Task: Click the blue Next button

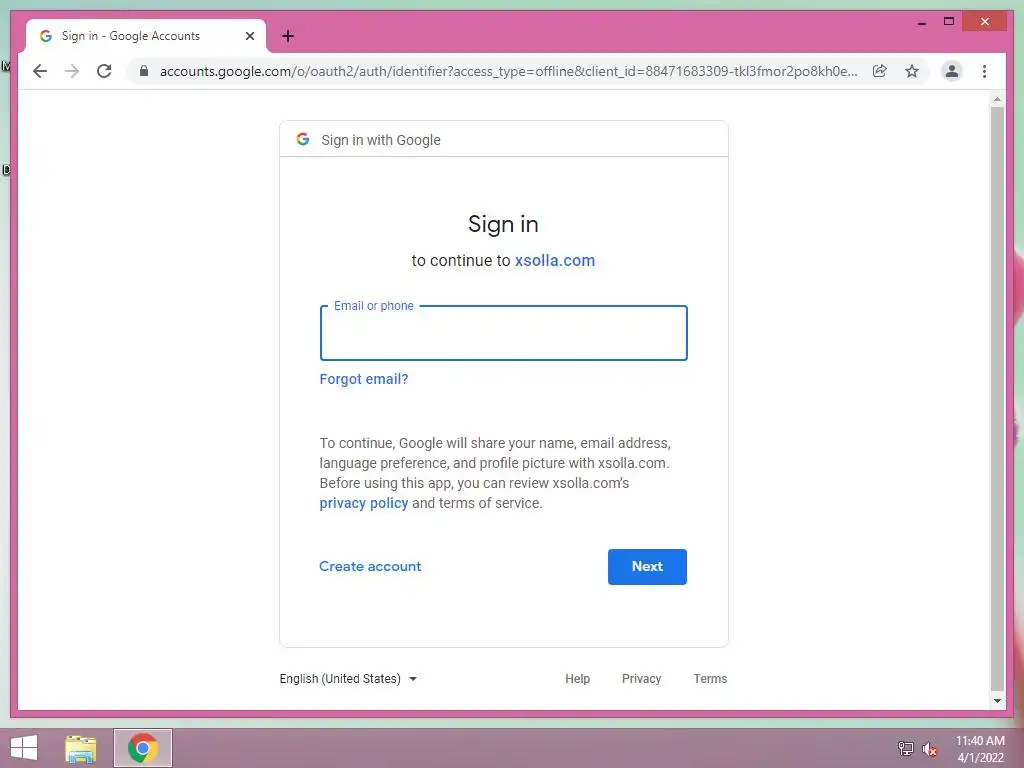Action: coord(647,567)
